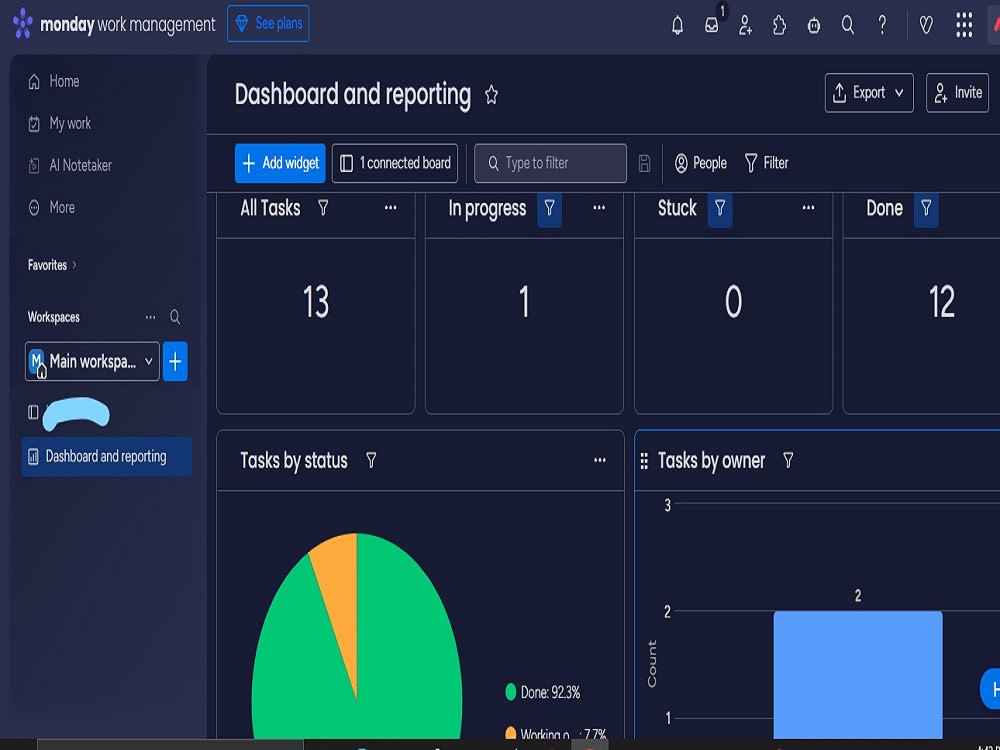Click the invite members icon in top bar
1000x750 pixels.
[745, 25]
